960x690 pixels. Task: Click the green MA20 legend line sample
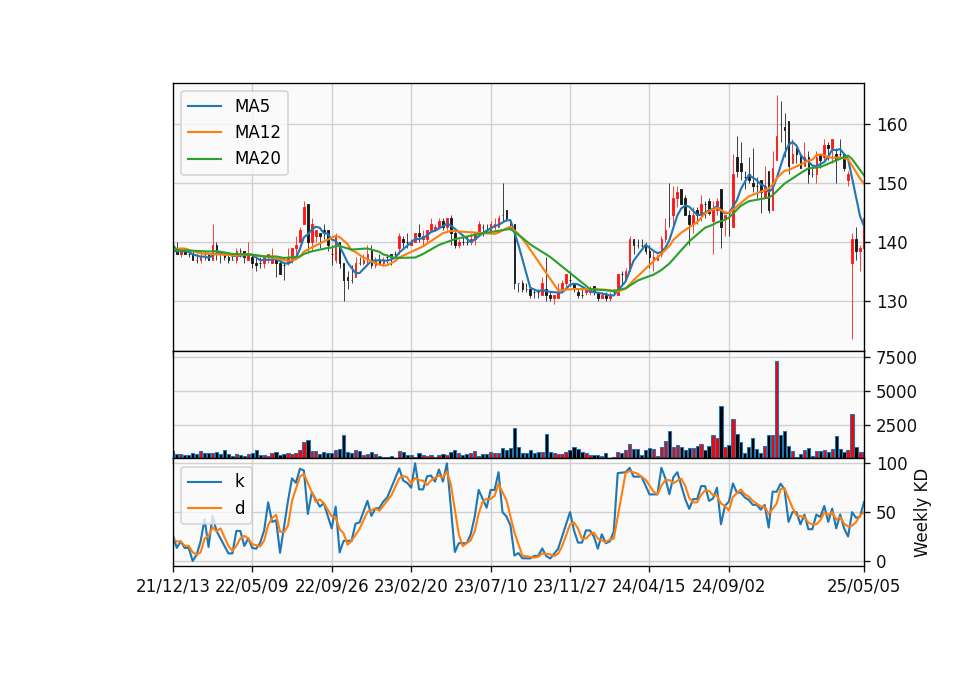point(204,158)
